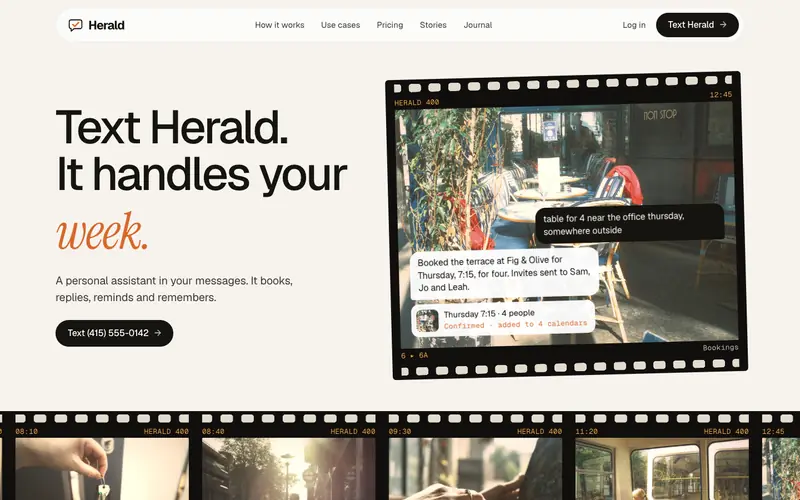Click the arrow icon in the phone number button
Image resolution: width=800 pixels, height=500 pixels.
point(158,333)
